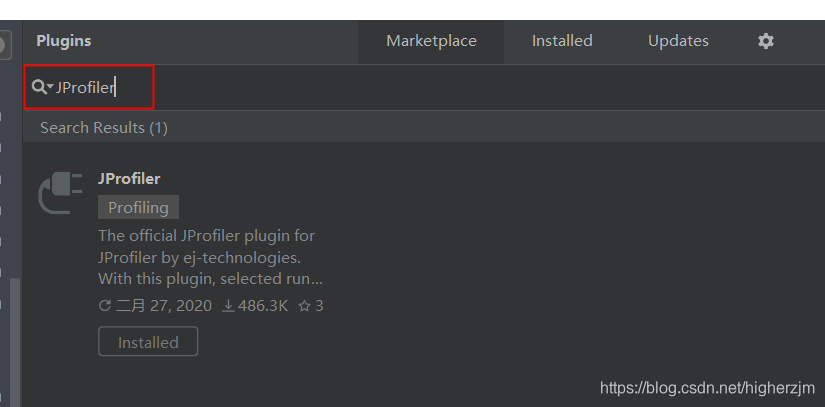Switch to the Installed tab

coord(562,41)
